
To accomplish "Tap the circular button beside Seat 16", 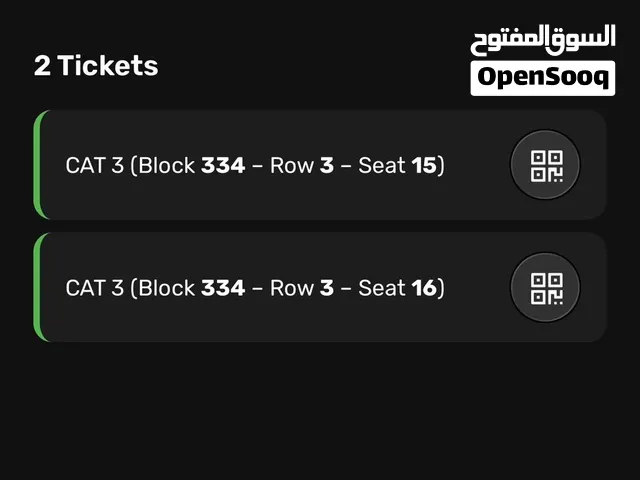I will point(545,287).
